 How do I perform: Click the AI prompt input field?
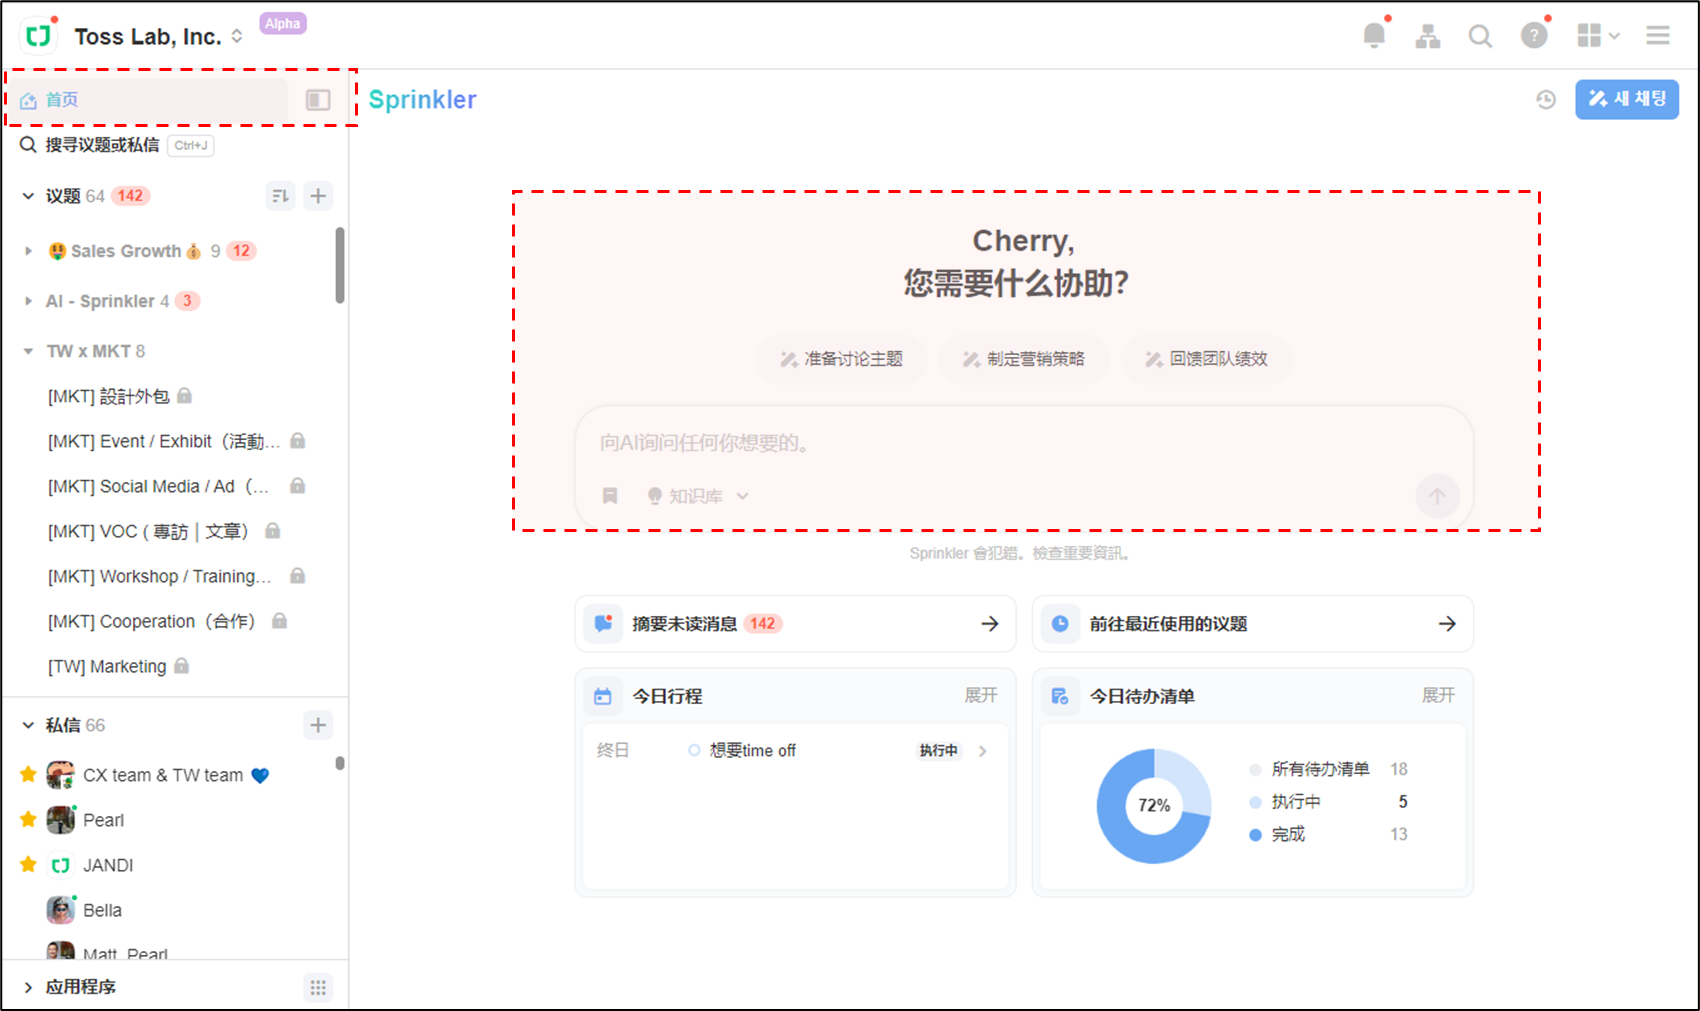click(x=1024, y=443)
